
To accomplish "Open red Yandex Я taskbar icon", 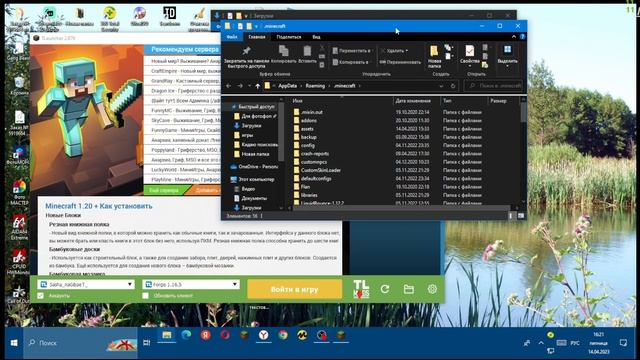I will pos(206,336).
